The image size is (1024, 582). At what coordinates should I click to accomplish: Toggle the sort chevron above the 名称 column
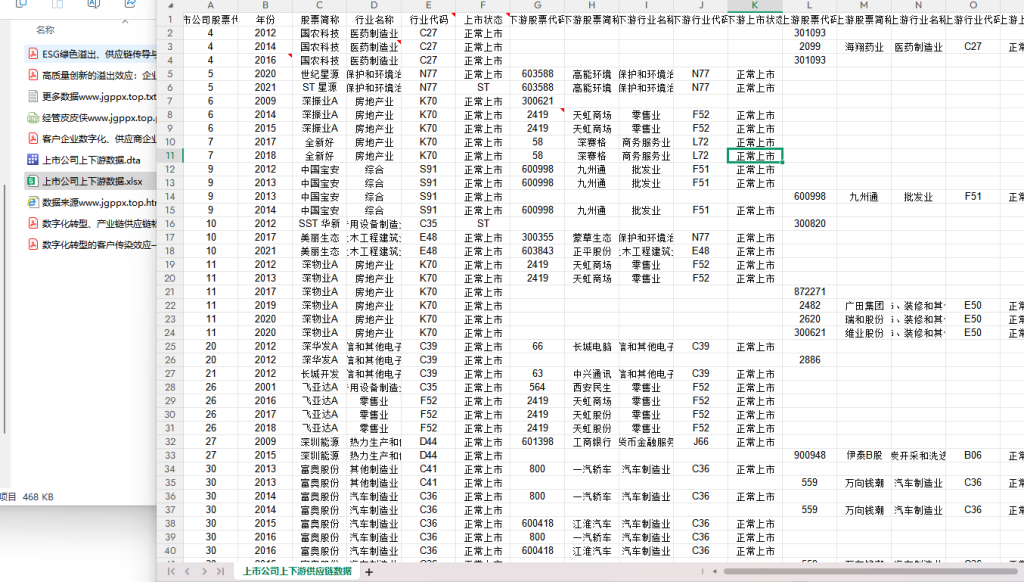(125, 22)
